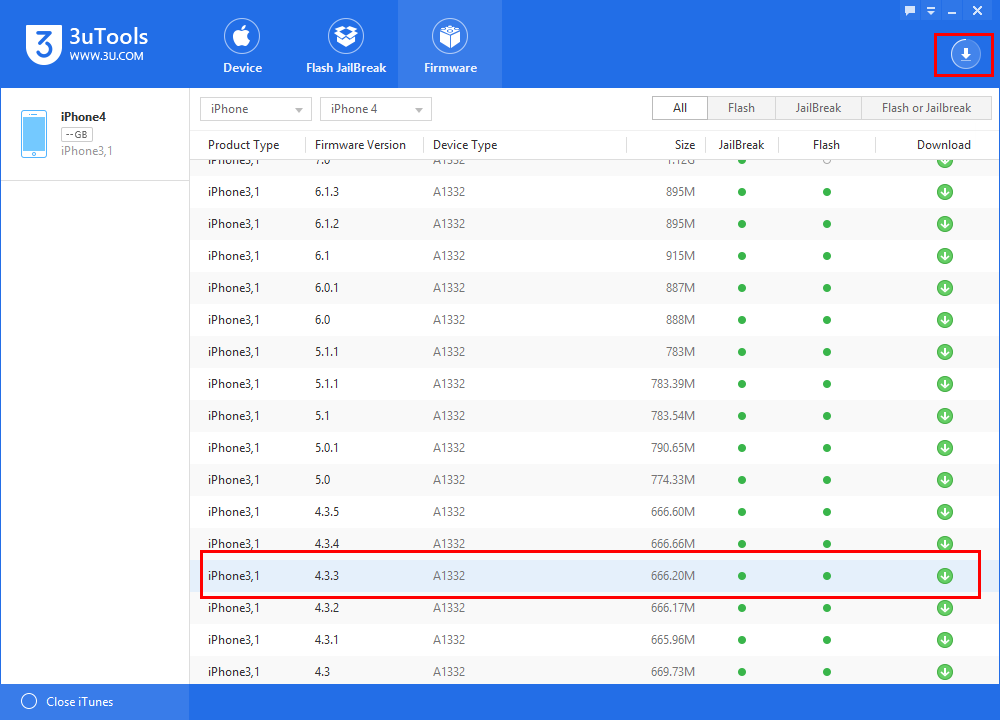The height and width of the screenshot is (720, 1000).
Task: Download firmware 5.0
Action: point(945,480)
